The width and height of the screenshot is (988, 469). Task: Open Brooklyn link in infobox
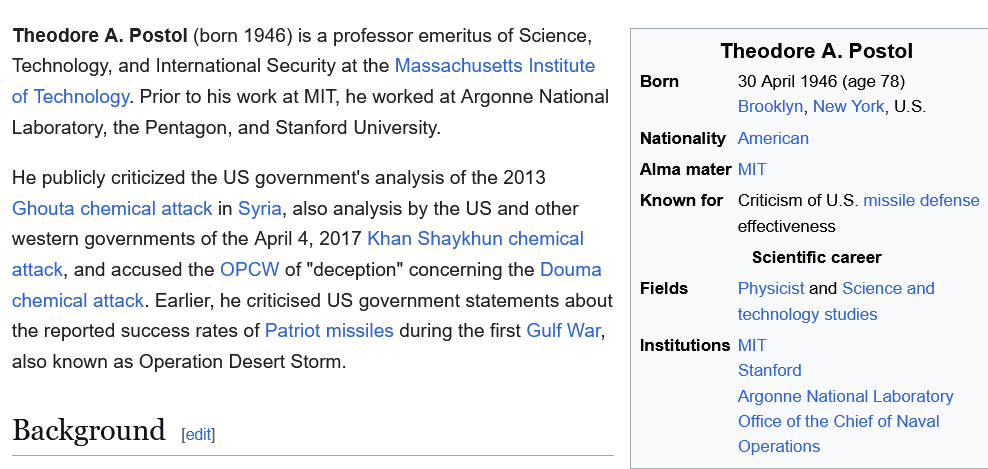click(770, 106)
